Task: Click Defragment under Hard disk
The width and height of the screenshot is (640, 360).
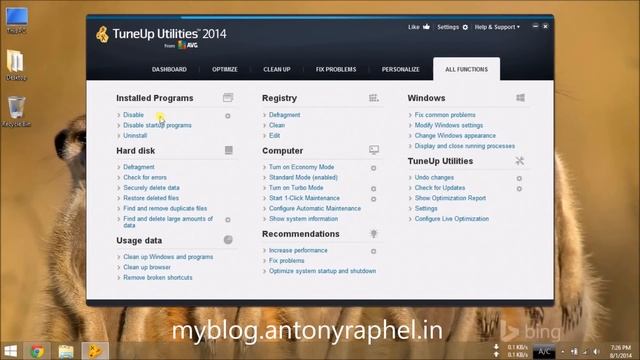Action: 139,167
